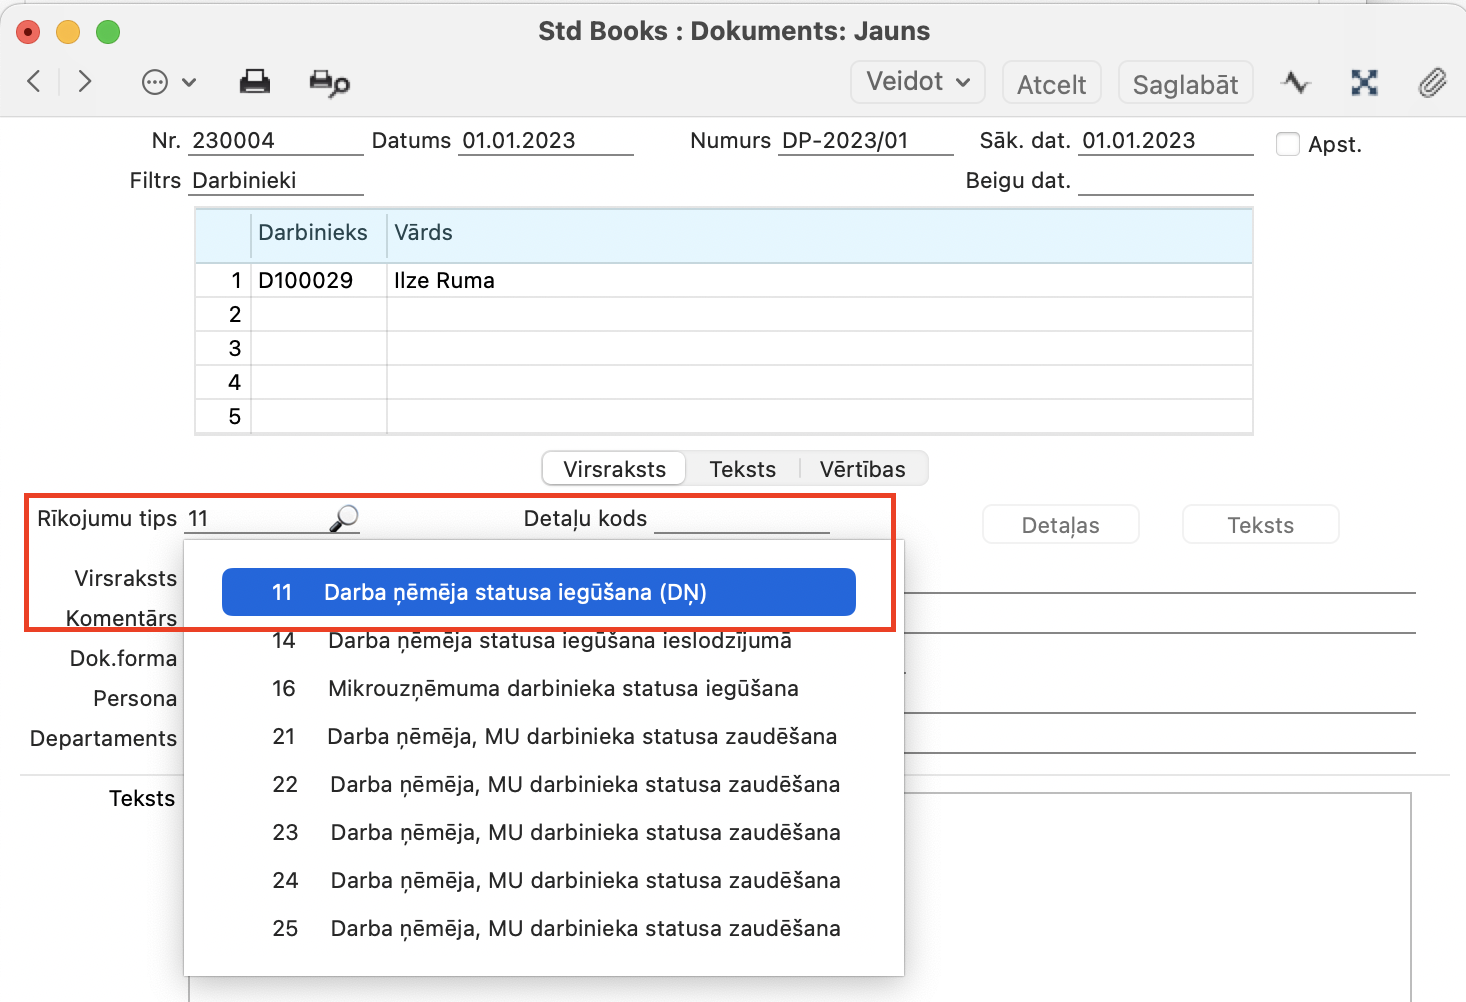Switch to the Vērtības tab

click(x=862, y=469)
